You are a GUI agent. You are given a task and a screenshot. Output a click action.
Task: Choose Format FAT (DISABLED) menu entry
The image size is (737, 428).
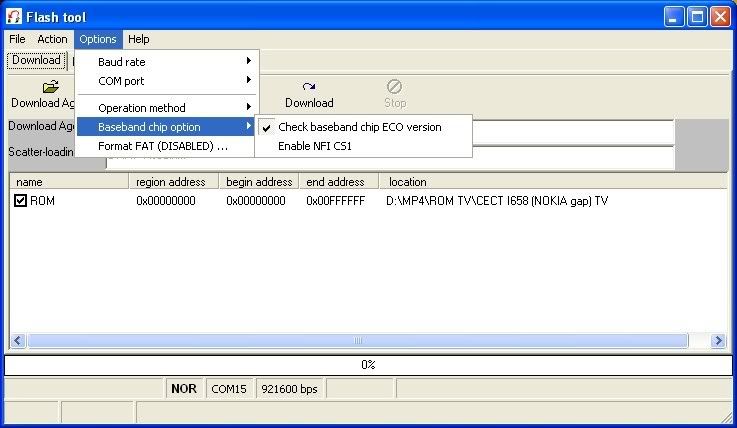pyautogui.click(x=167, y=146)
